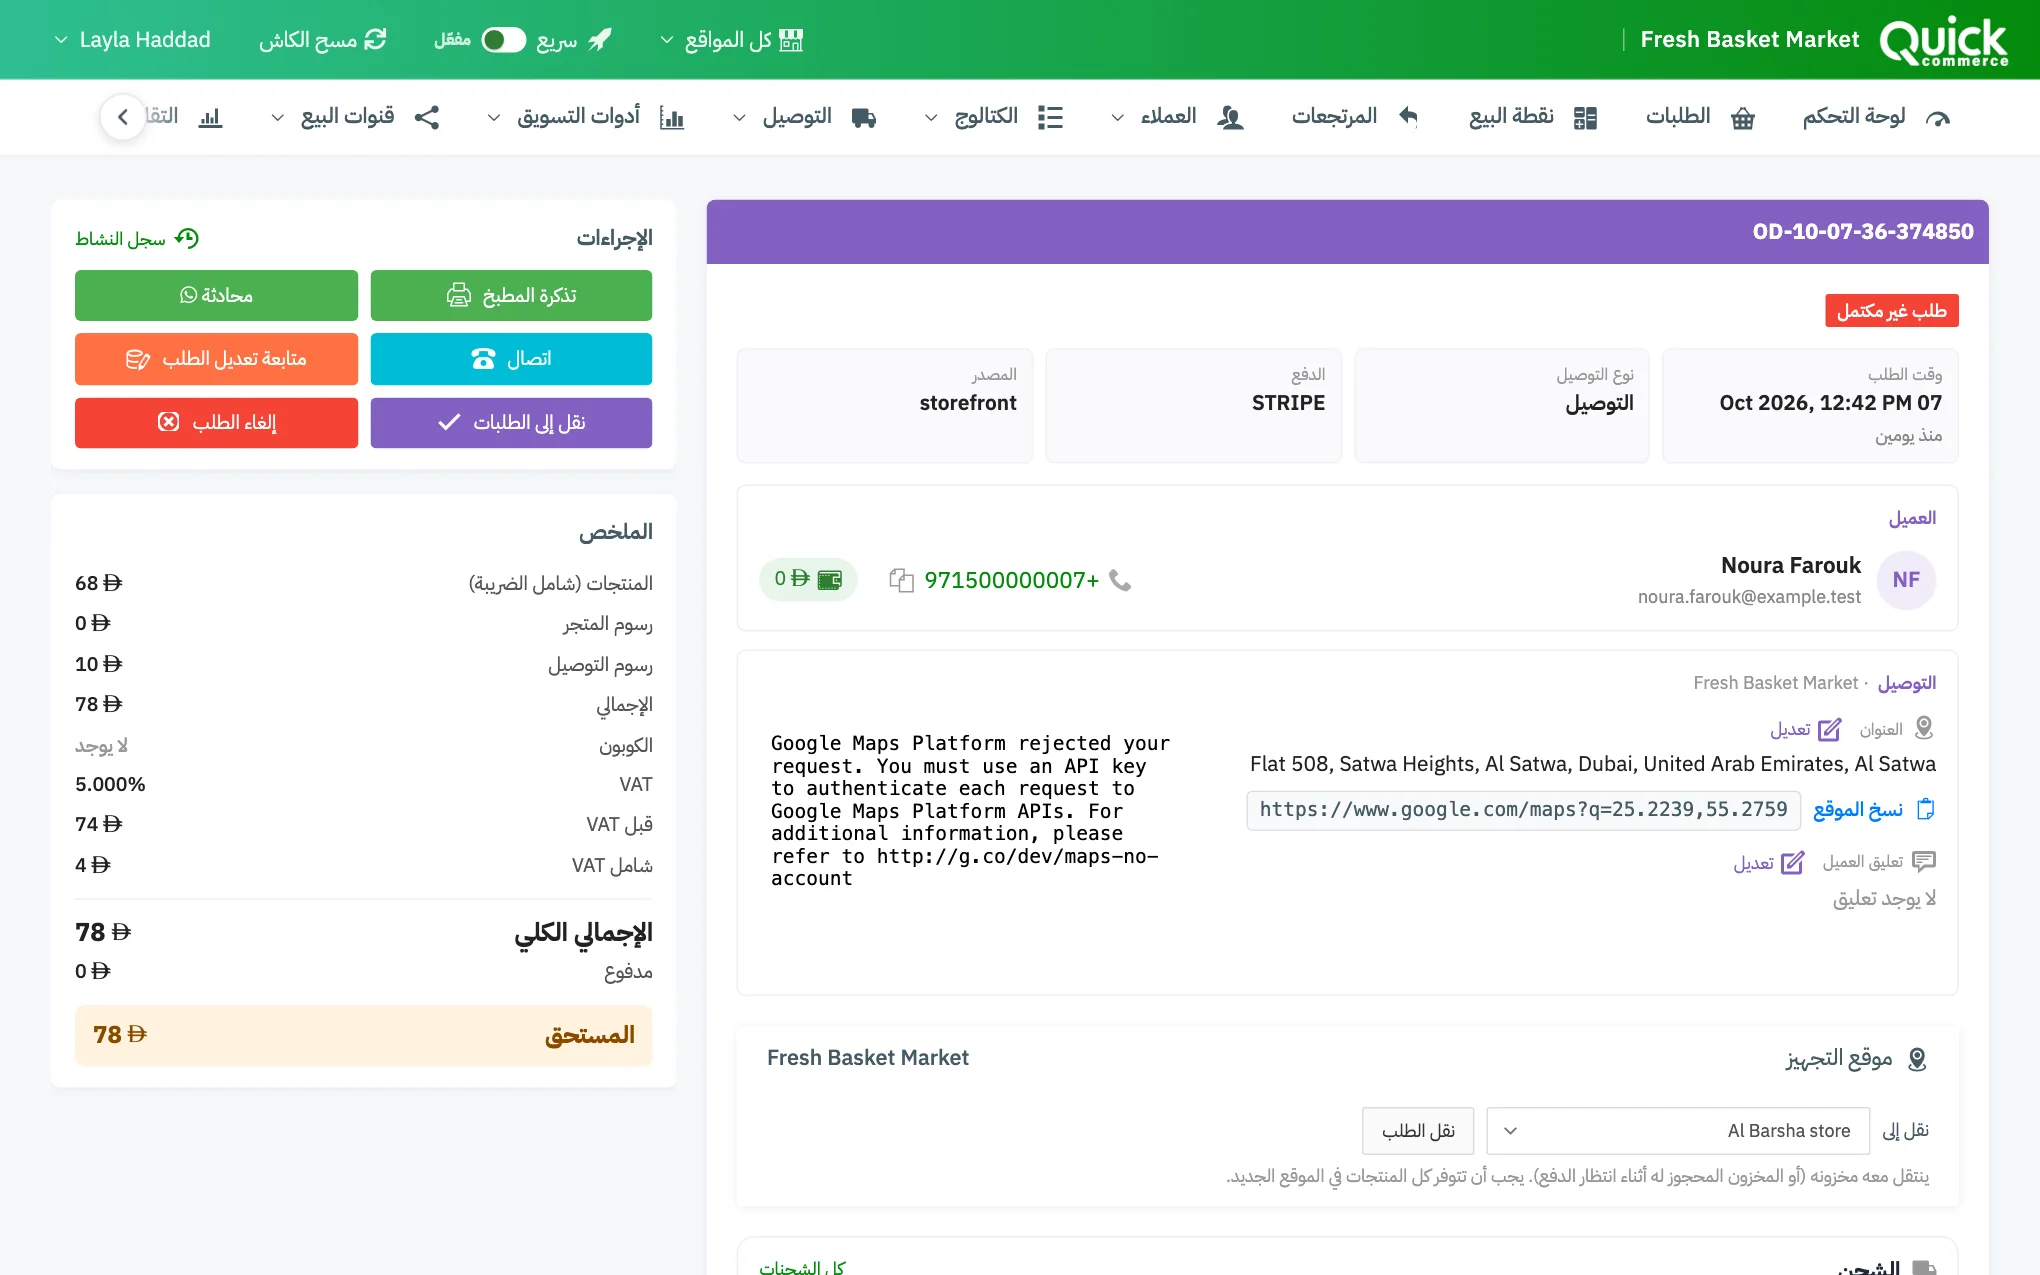Click the customers person icon

(x=1231, y=118)
